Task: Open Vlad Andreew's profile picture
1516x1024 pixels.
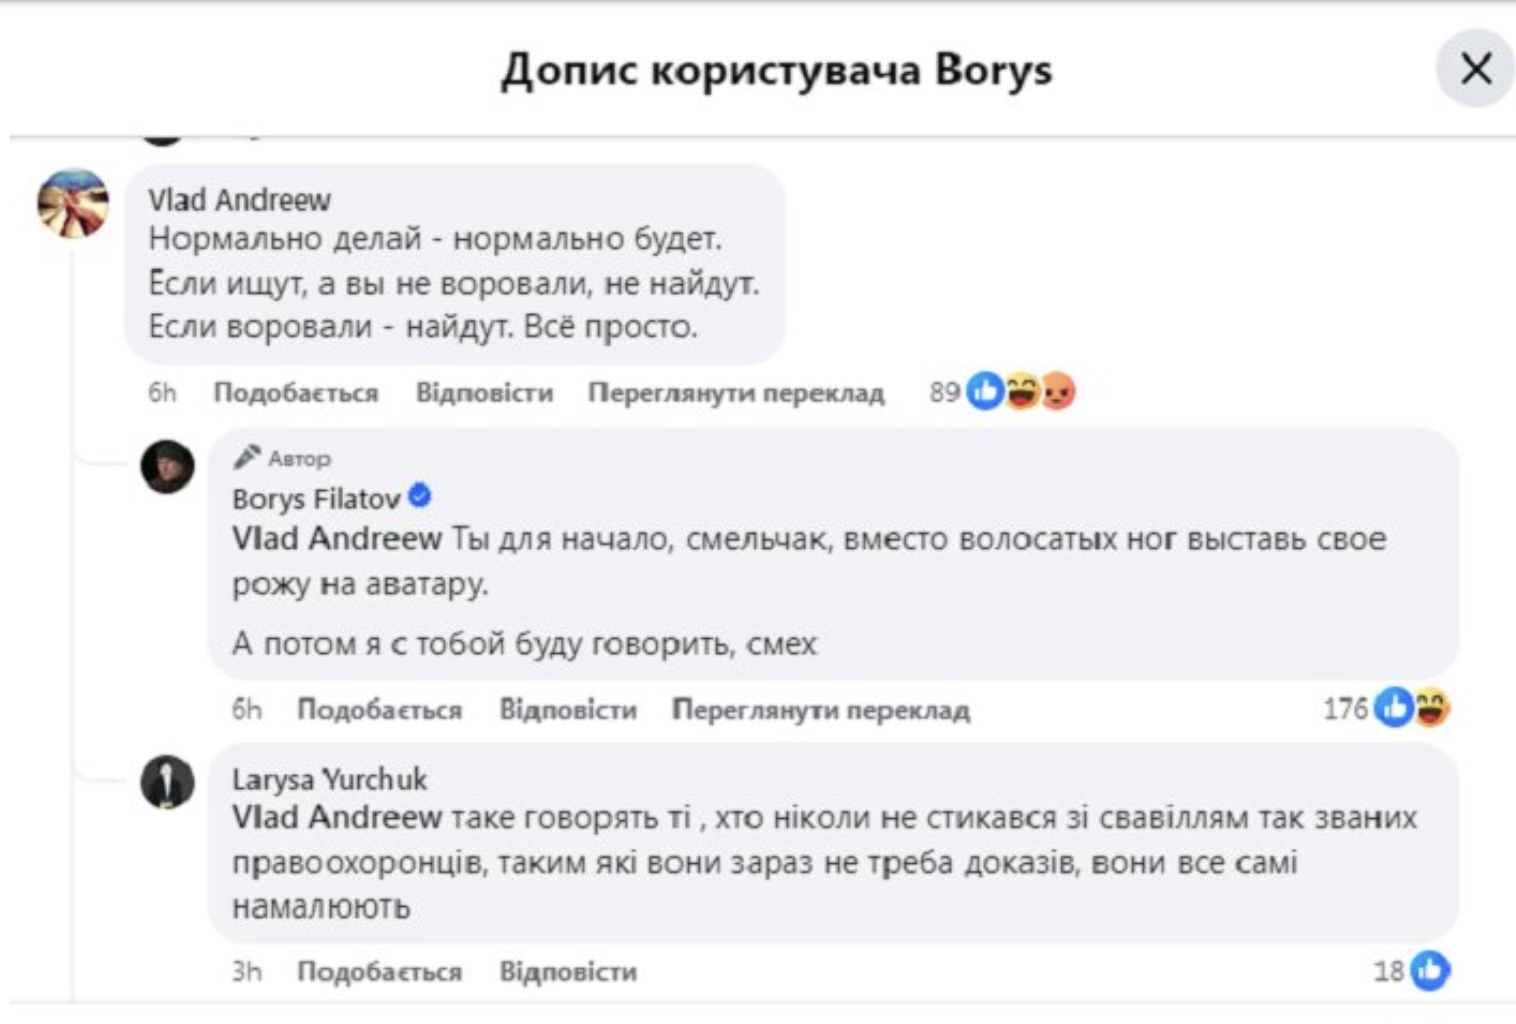Action: tap(72, 204)
